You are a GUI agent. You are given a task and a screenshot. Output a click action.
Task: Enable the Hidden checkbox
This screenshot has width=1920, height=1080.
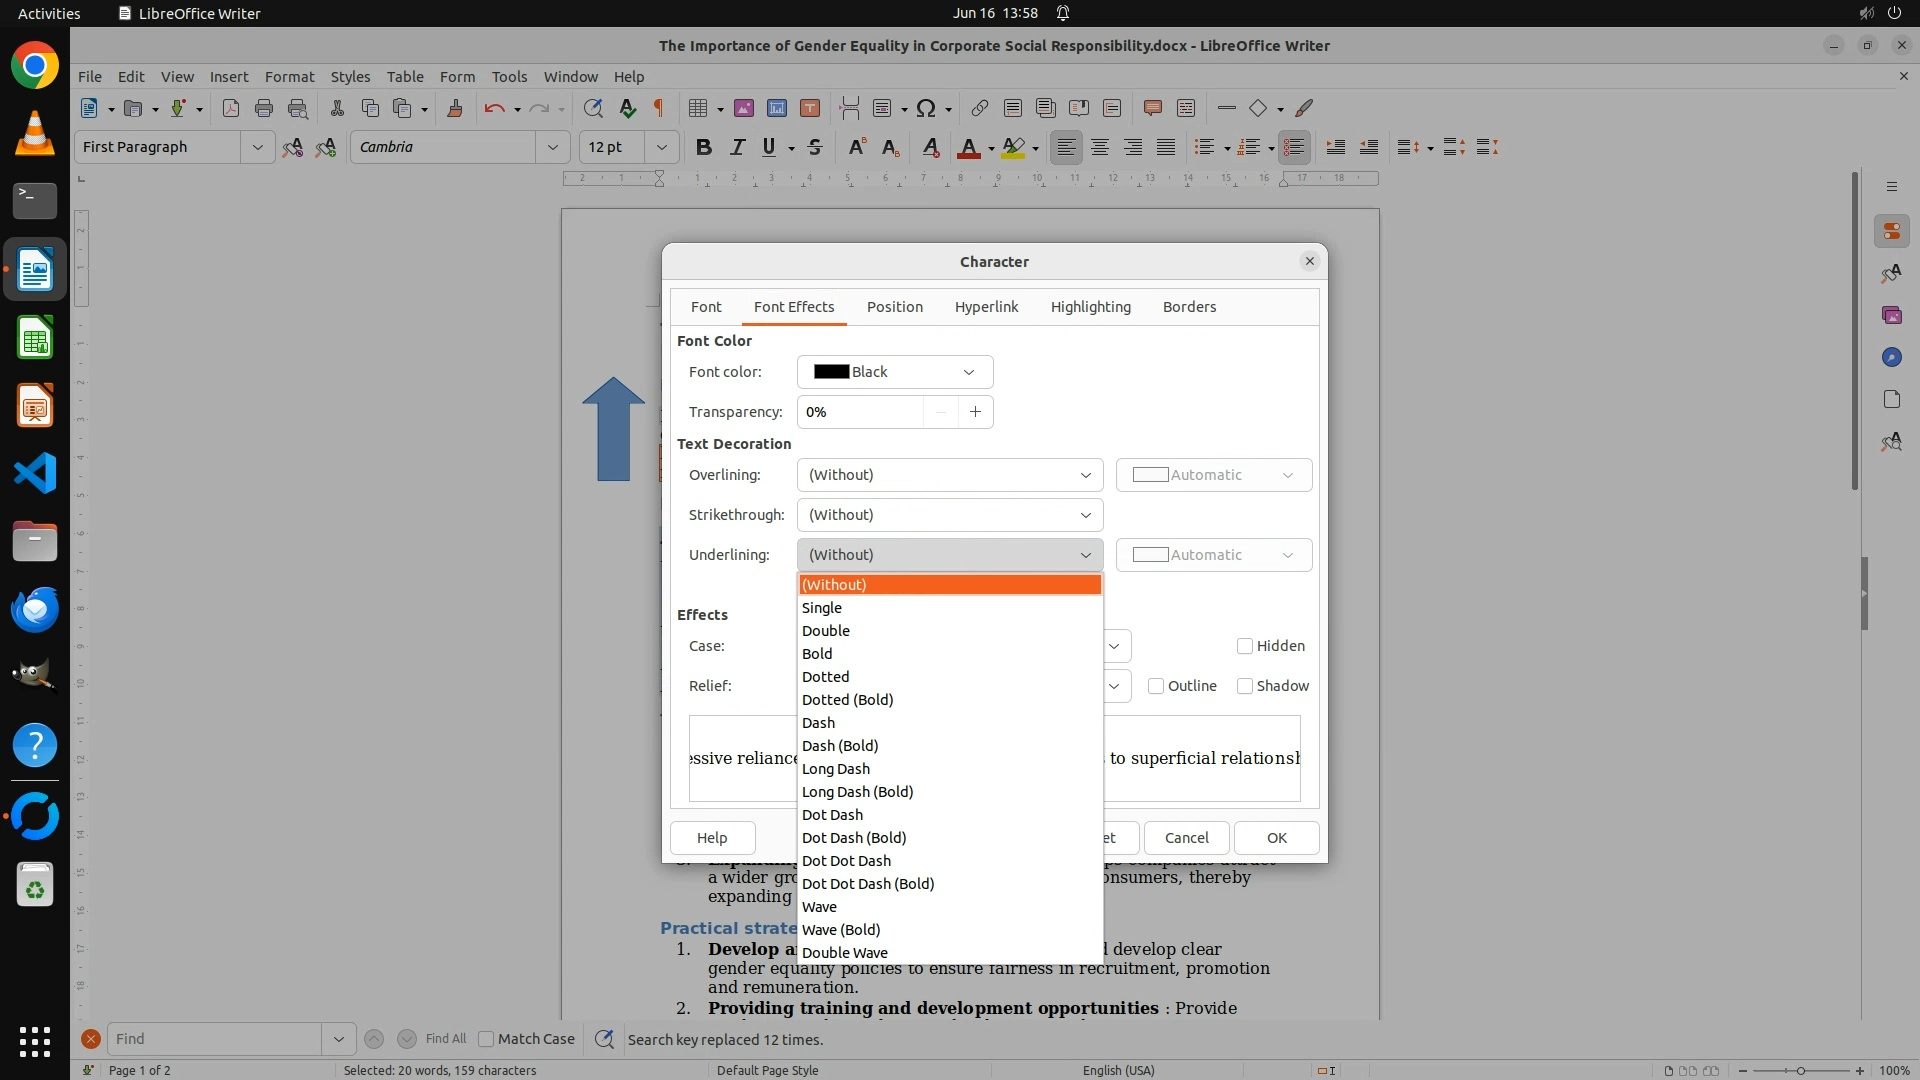click(x=1245, y=646)
